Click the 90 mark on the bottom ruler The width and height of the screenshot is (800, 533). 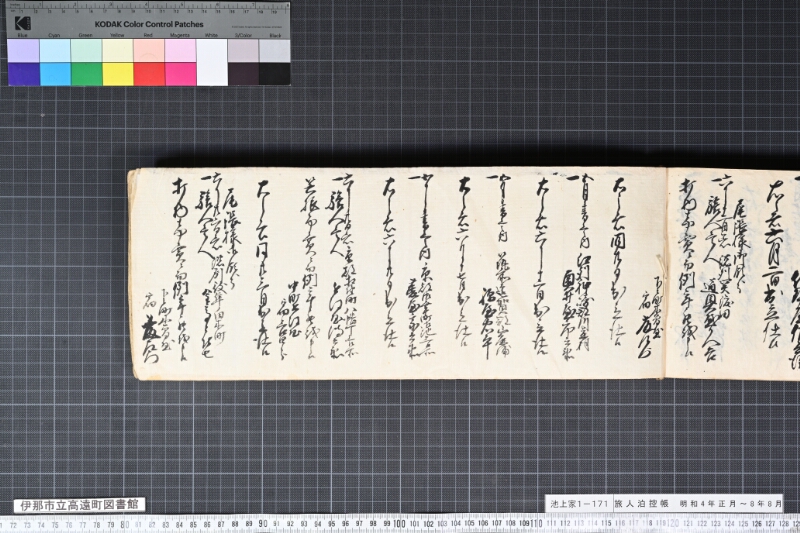coord(263,524)
